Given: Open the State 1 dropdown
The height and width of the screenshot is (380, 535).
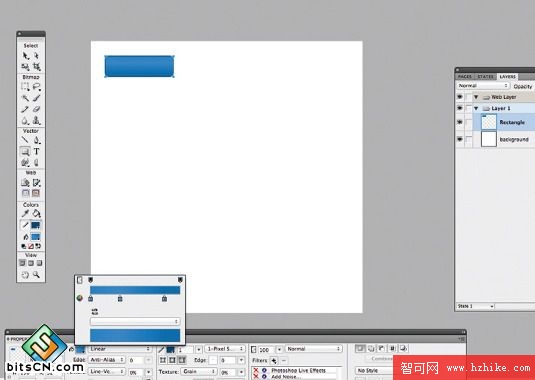Looking at the screenshot, I should (x=475, y=306).
